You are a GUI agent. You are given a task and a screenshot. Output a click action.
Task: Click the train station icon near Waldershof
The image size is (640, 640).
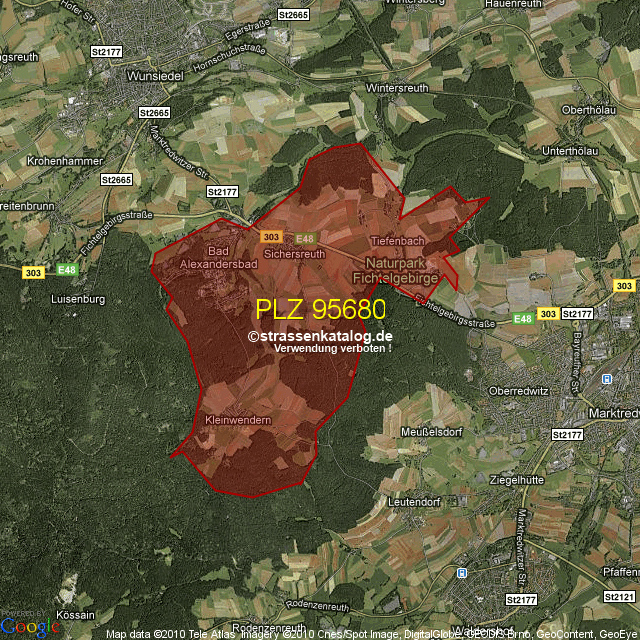click(x=460, y=573)
